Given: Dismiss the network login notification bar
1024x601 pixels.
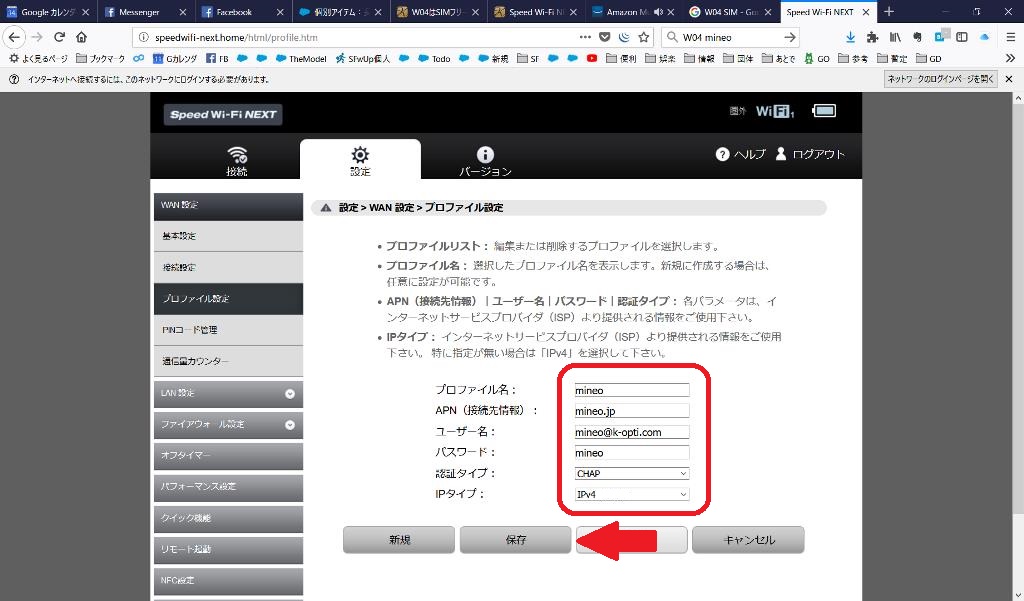Looking at the screenshot, I should click(1009, 79).
